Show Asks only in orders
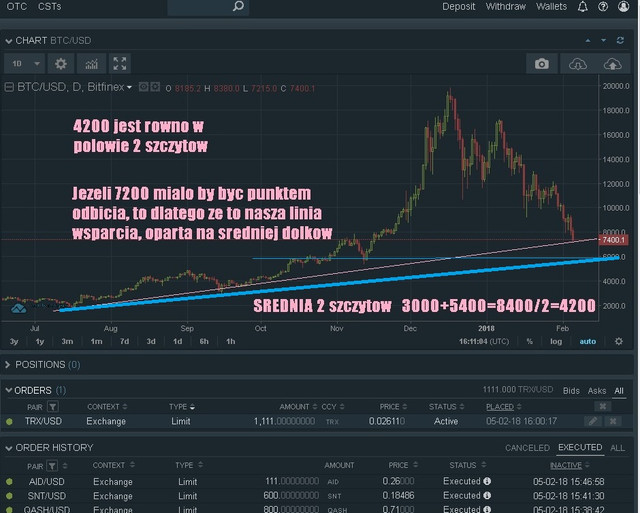This screenshot has width=640, height=513. [597, 391]
